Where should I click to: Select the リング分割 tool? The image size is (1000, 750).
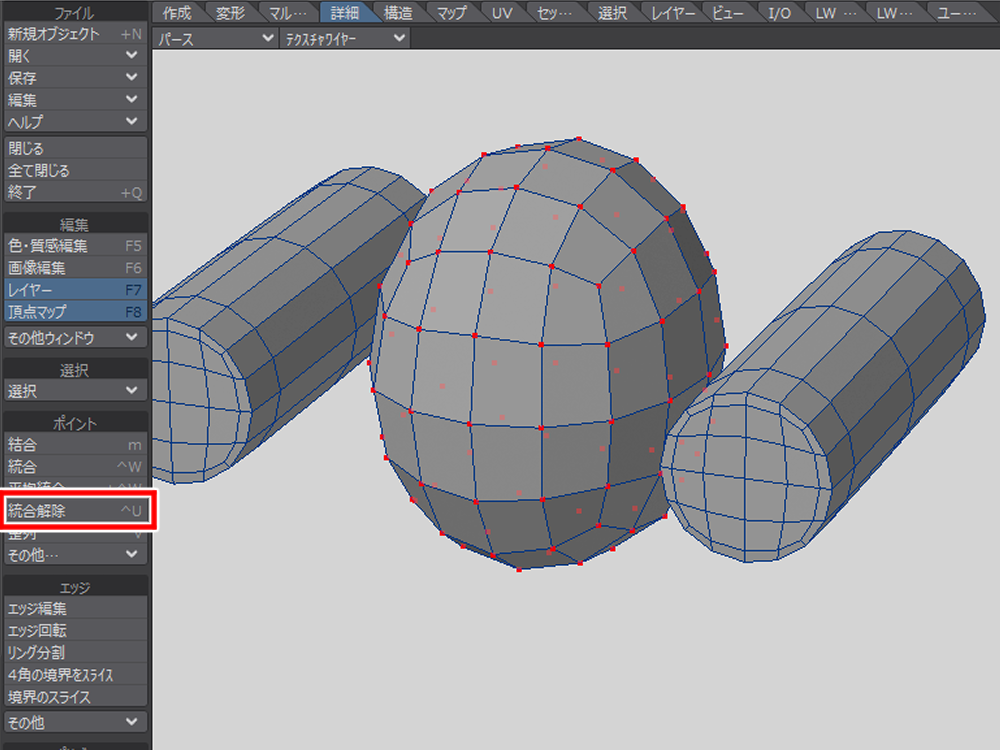pyautogui.click(x=75, y=653)
